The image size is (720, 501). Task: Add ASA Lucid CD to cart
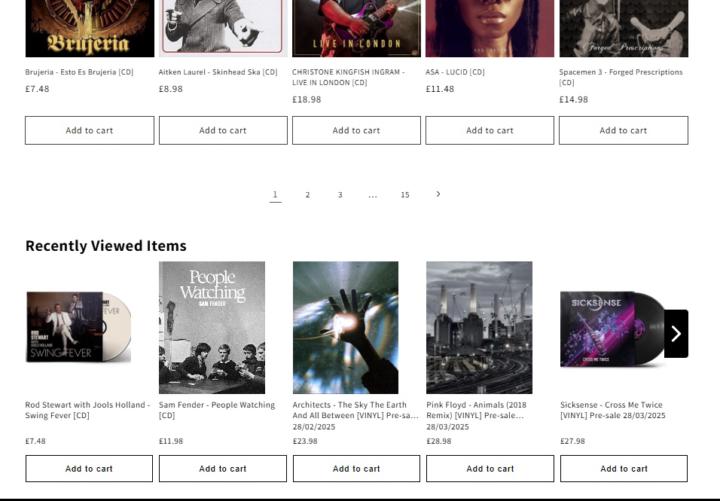[x=490, y=130]
